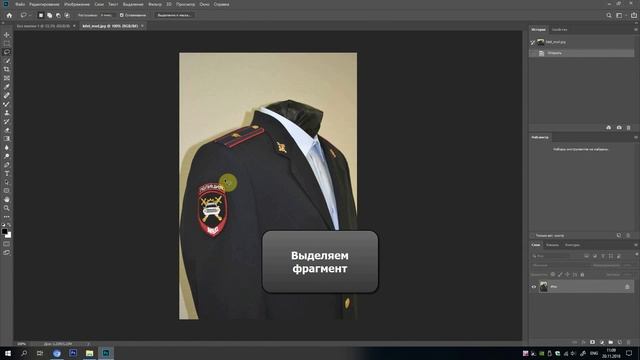This screenshot has width=640, height=360.
Task: Open the Edit Toolbar three-dots button
Action: [7, 217]
